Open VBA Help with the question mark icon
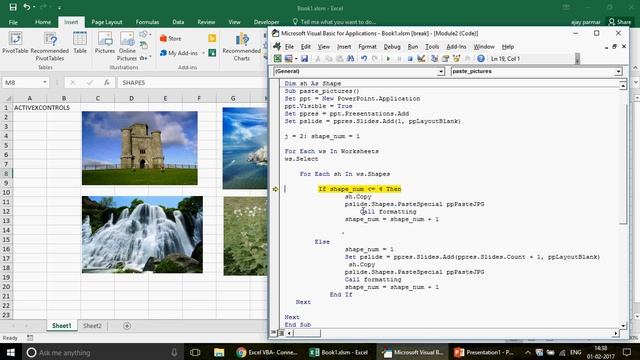 tap(481, 59)
